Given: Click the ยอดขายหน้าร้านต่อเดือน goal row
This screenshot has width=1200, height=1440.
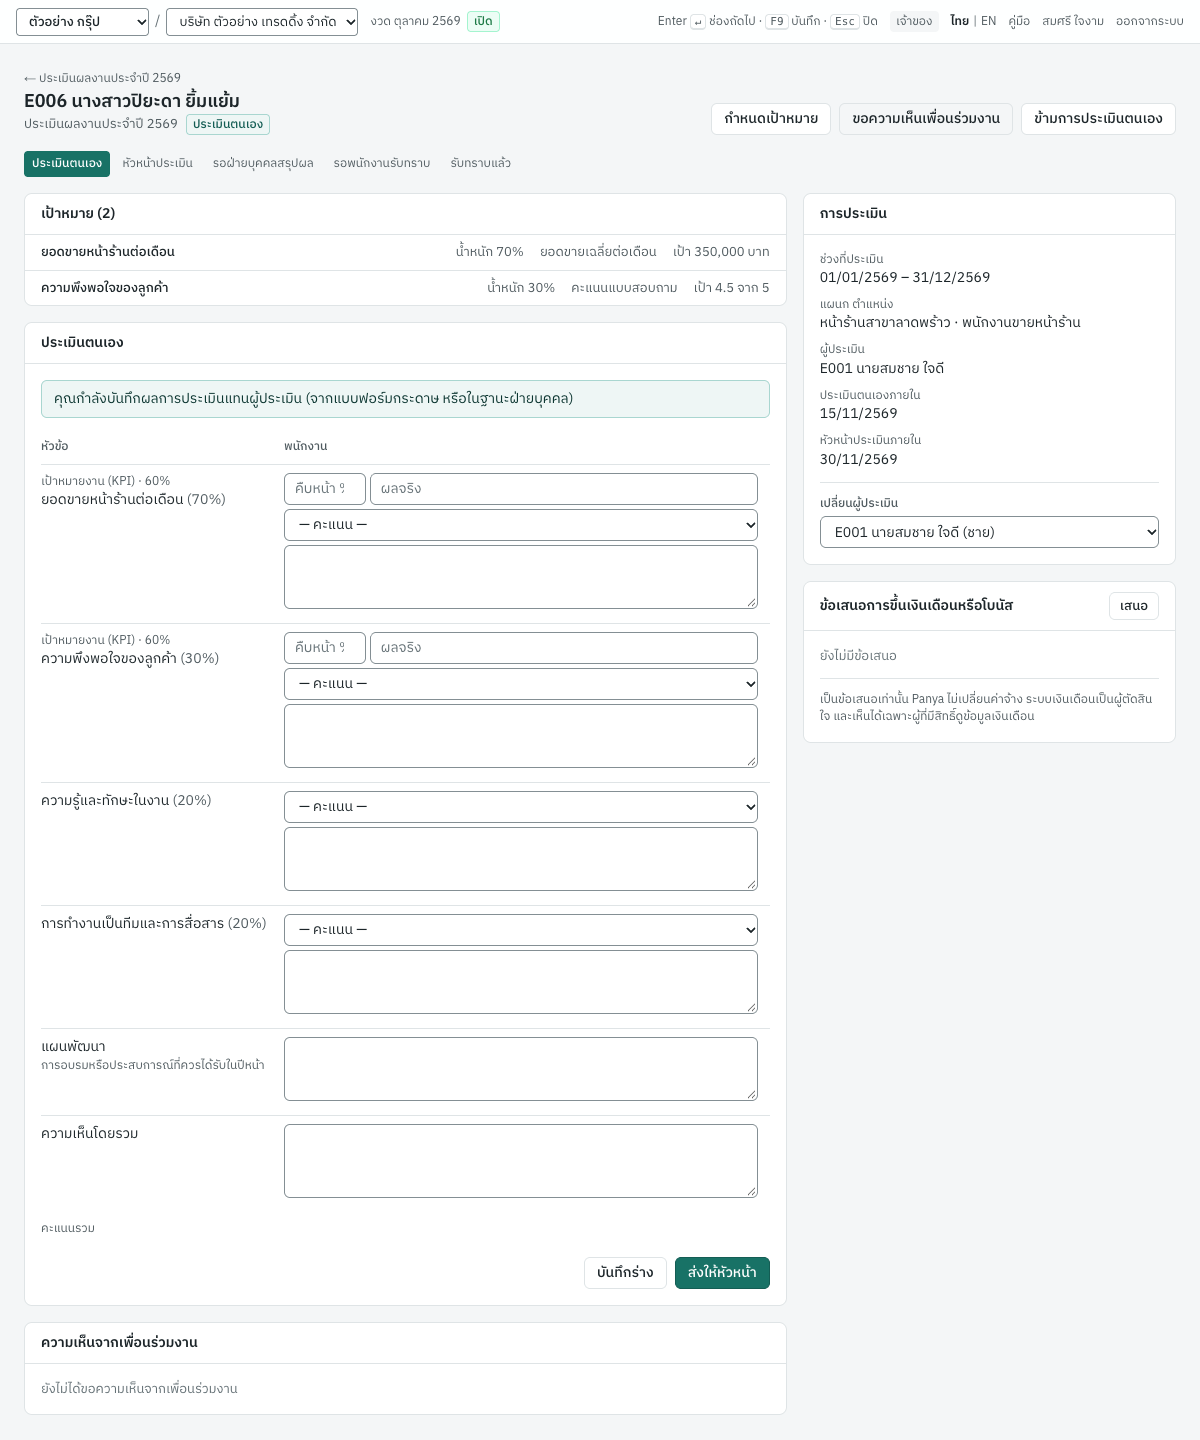Looking at the screenshot, I should [405, 252].
